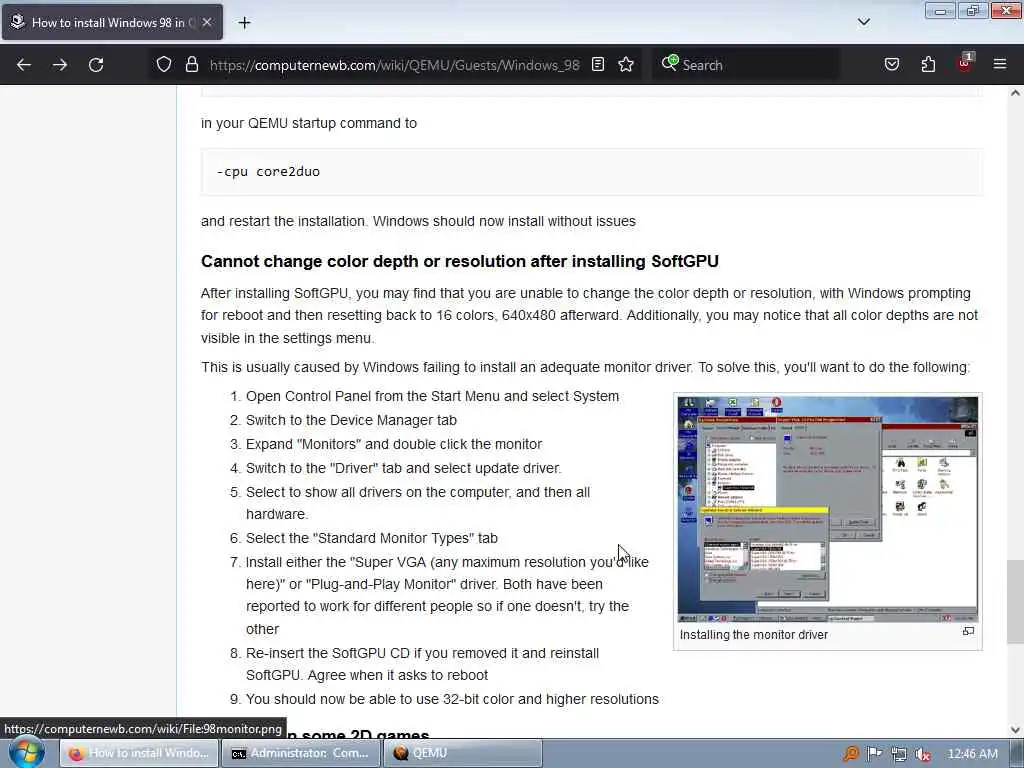Open the orange tray icon
The width and height of the screenshot is (1024, 768).
click(x=850, y=754)
